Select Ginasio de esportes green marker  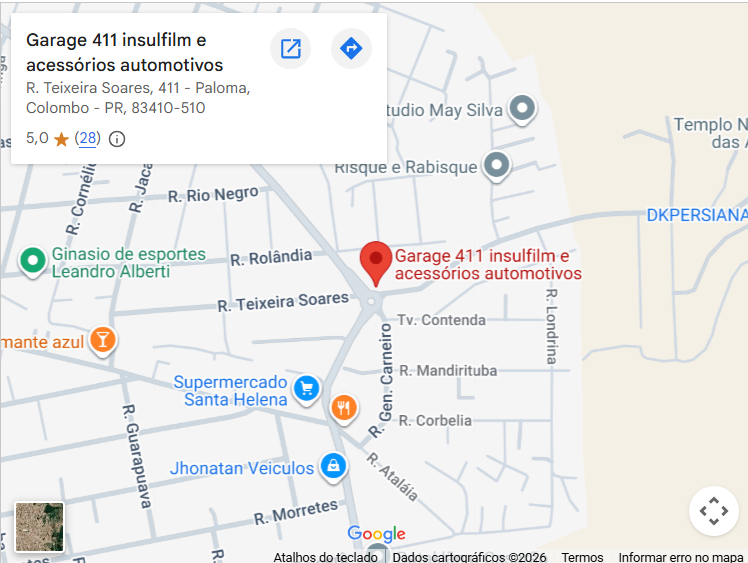click(x=32, y=262)
